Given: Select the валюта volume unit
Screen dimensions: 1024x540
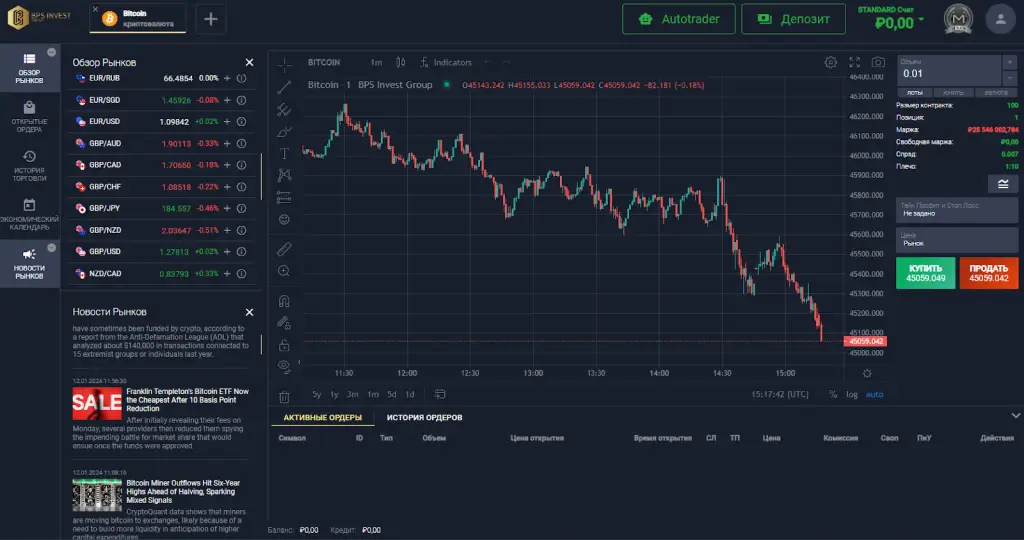Looking at the screenshot, I should click(996, 93).
